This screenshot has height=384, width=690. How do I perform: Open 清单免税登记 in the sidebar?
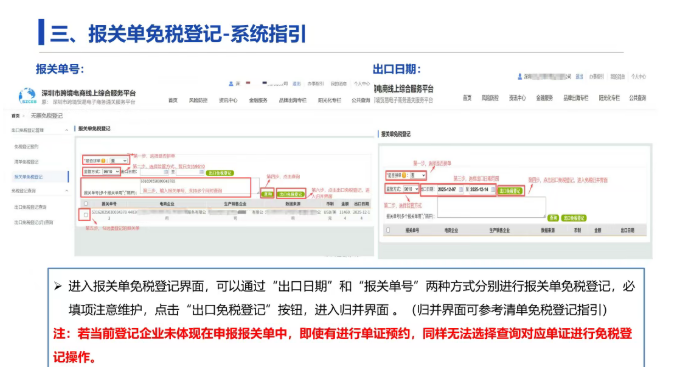click(26, 161)
